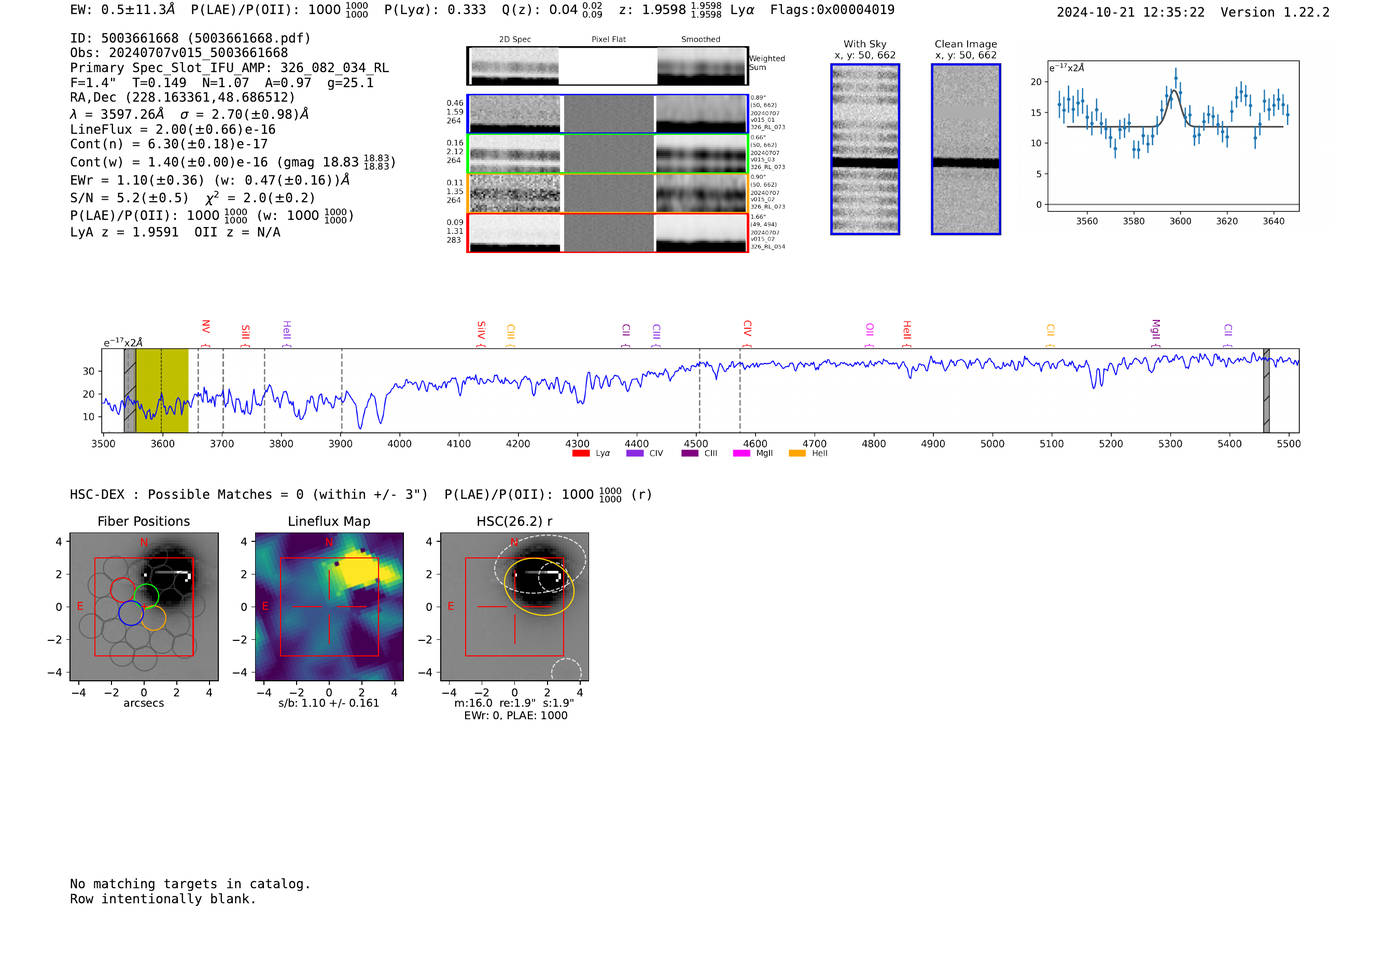Click the yellow highlighted band in the spectrum

162,391
